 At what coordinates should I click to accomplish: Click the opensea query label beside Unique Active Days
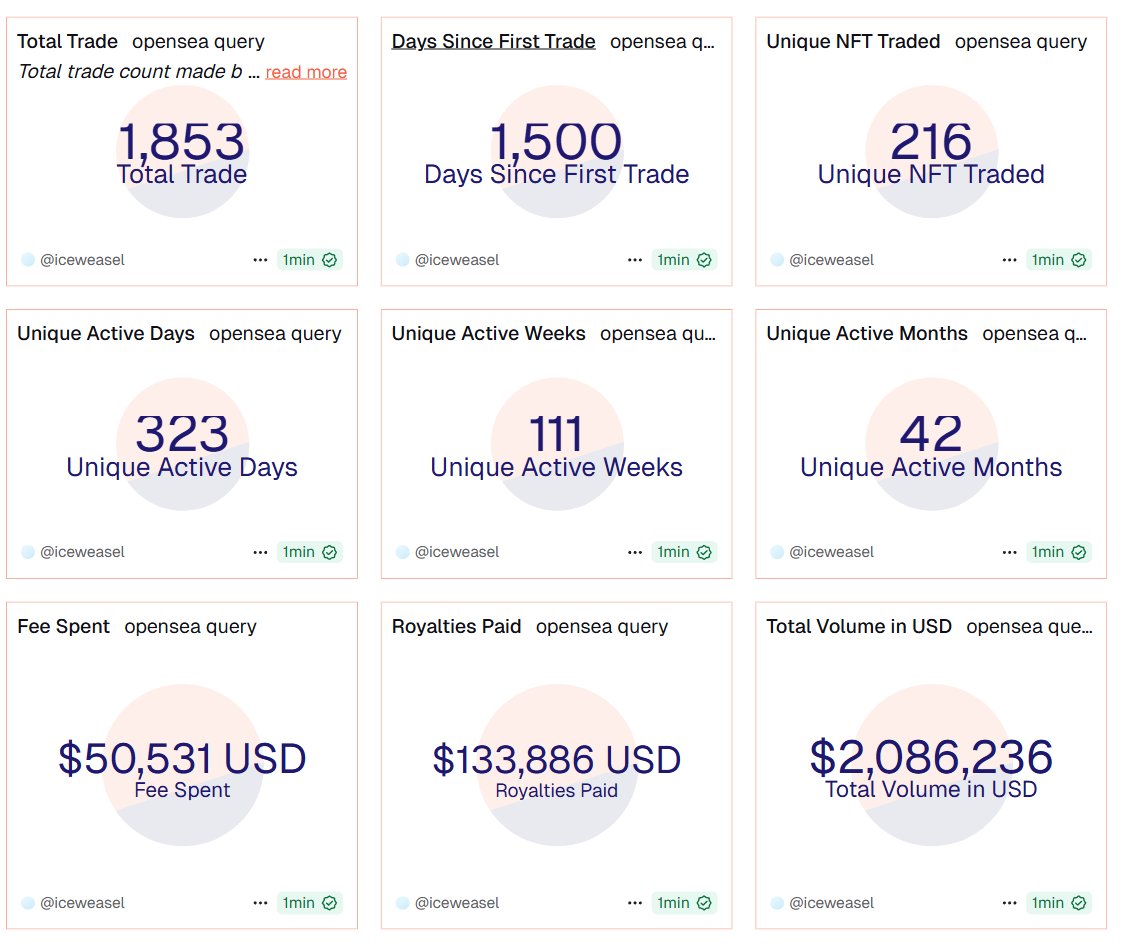pos(275,334)
